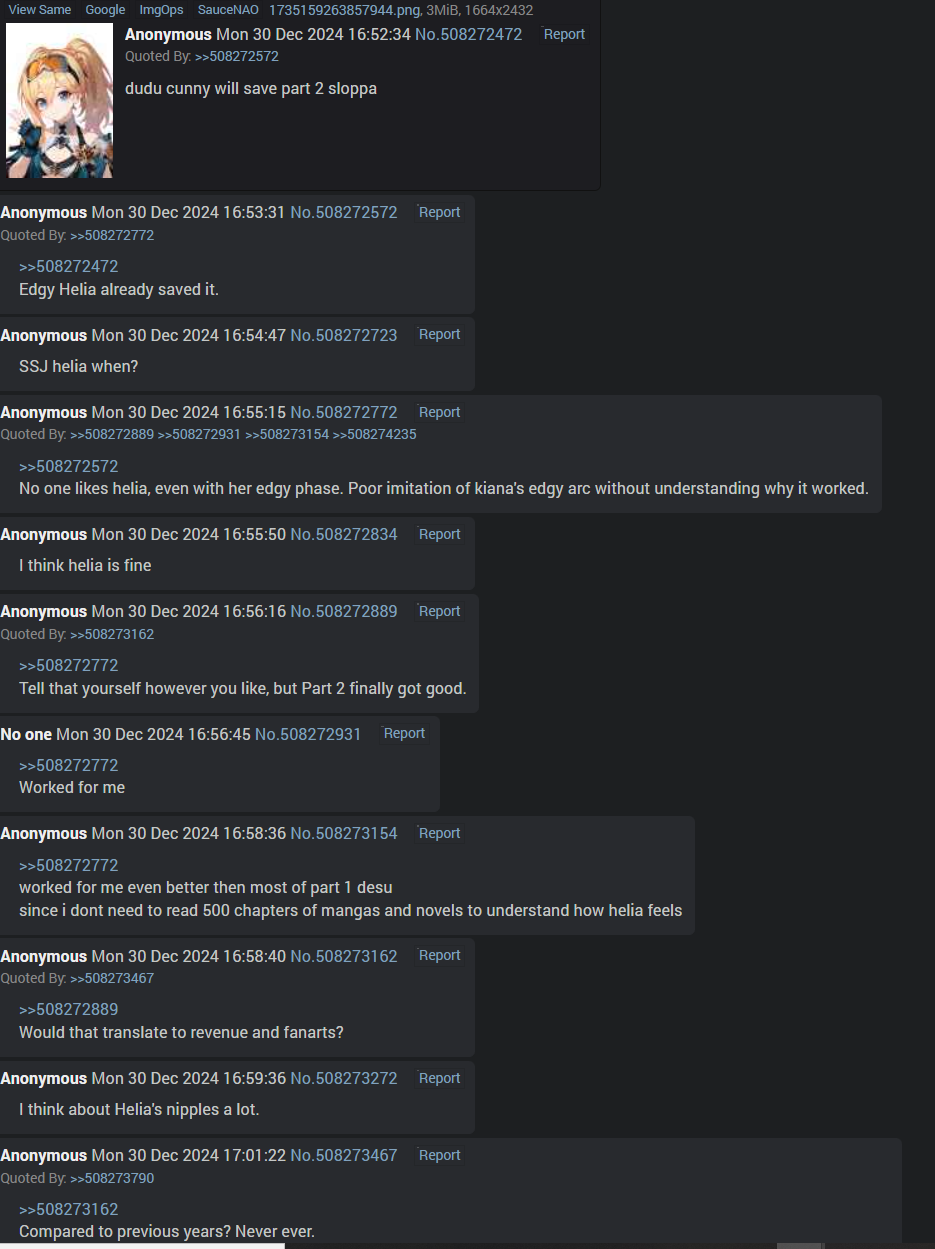Follow quoted-by link >>508274235
935x1249 pixels.
(374, 434)
